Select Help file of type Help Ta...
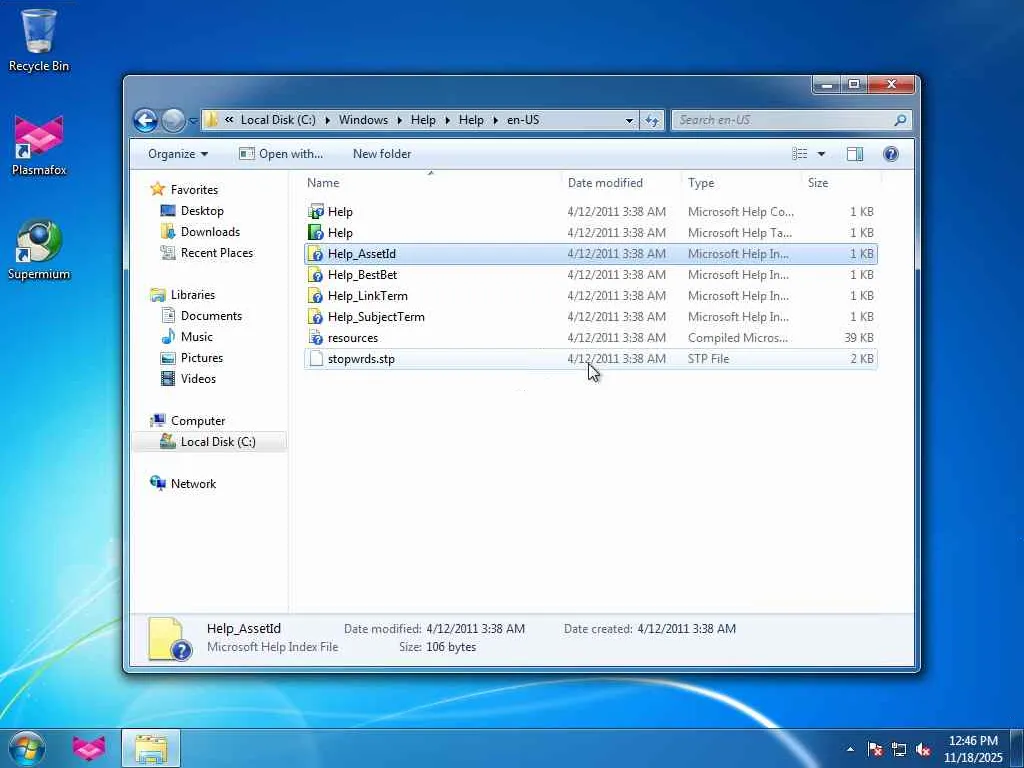 pyautogui.click(x=591, y=232)
